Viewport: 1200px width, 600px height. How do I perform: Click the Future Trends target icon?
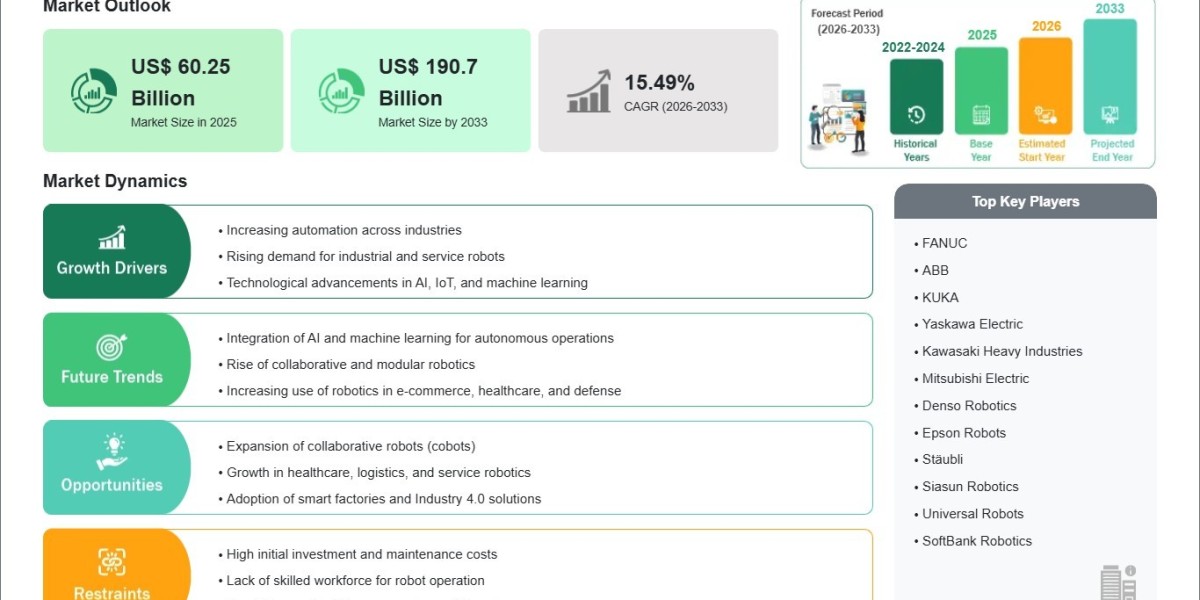[112, 347]
